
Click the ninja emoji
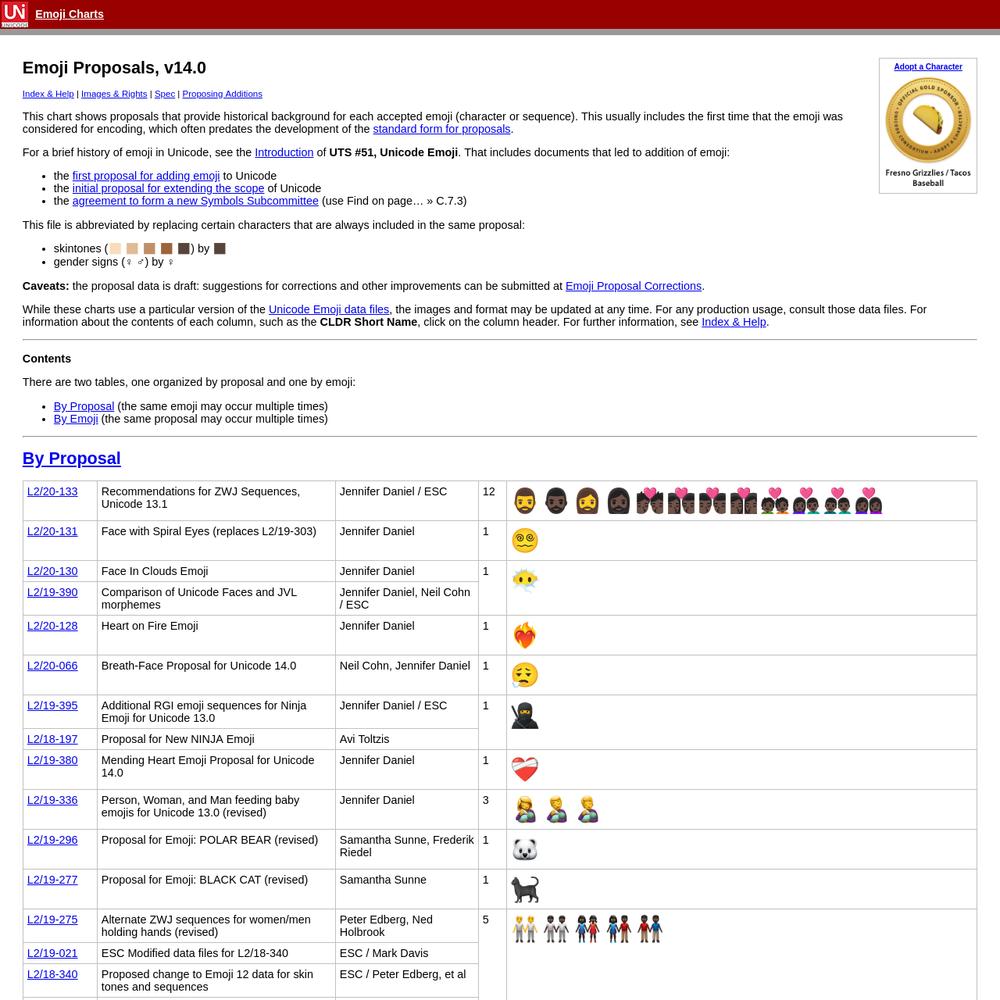click(x=525, y=716)
